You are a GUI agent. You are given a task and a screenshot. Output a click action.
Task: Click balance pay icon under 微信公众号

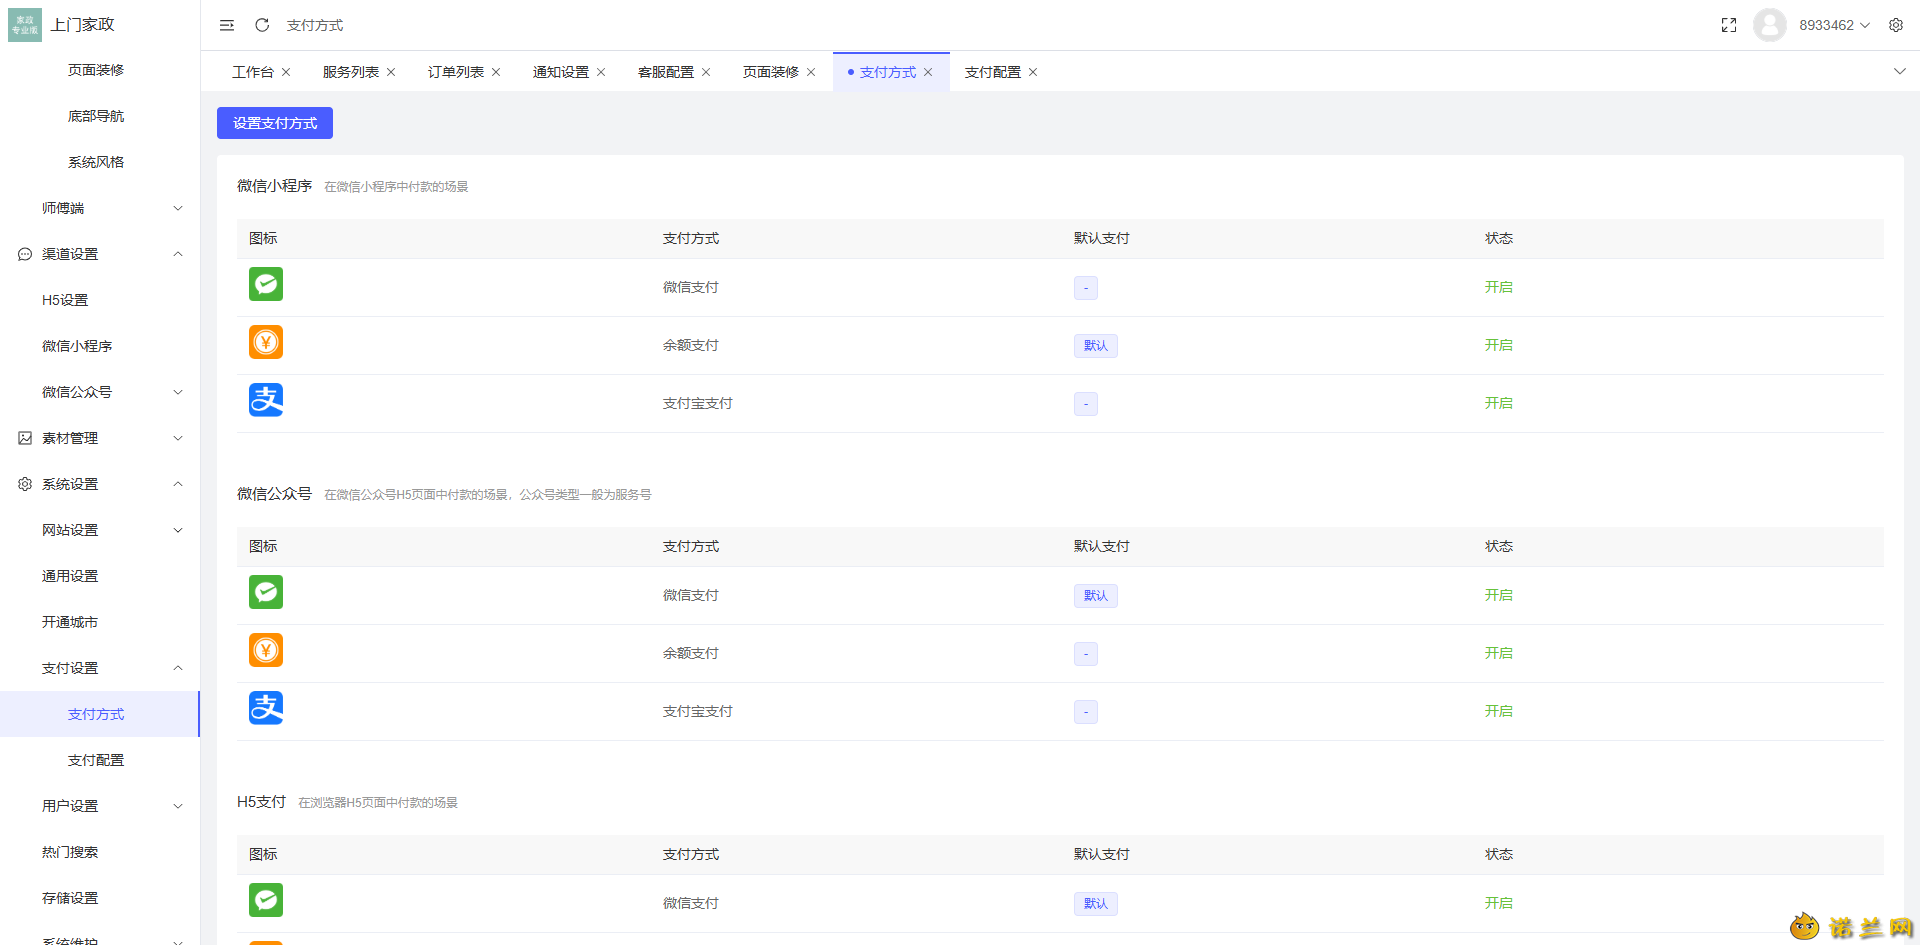coord(266,650)
